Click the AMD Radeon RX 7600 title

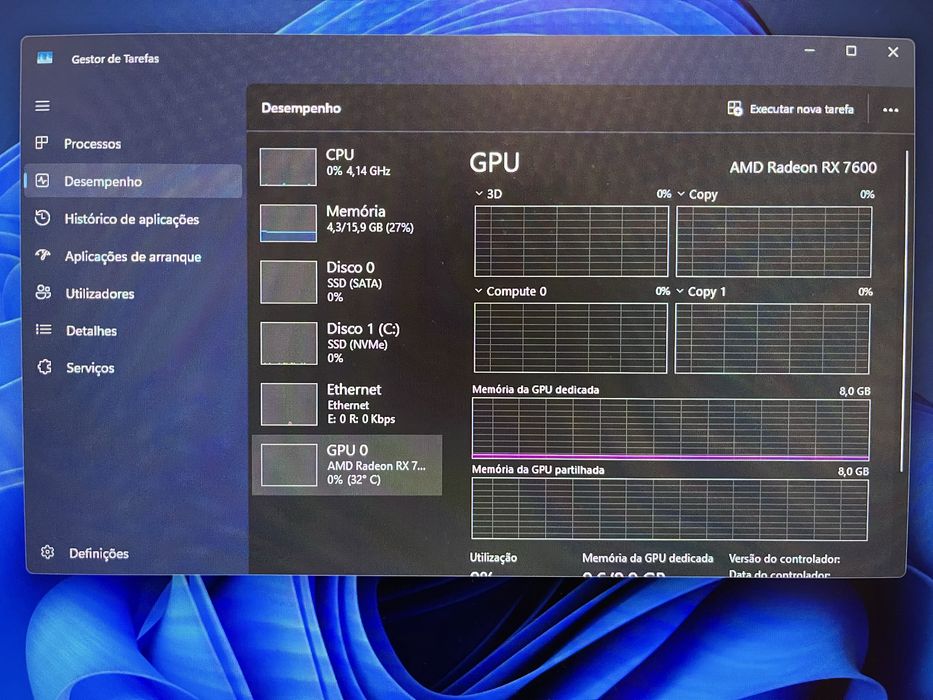point(803,167)
